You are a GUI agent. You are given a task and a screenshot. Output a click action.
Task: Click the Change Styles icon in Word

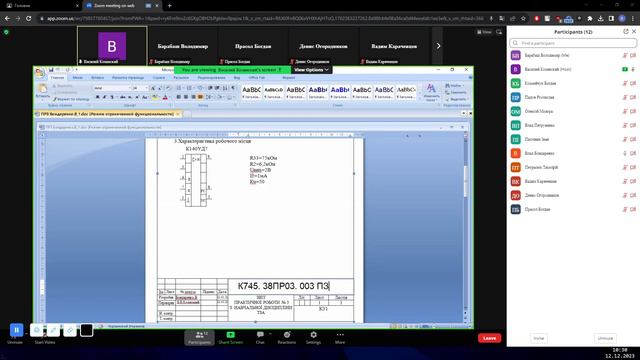click(431, 91)
